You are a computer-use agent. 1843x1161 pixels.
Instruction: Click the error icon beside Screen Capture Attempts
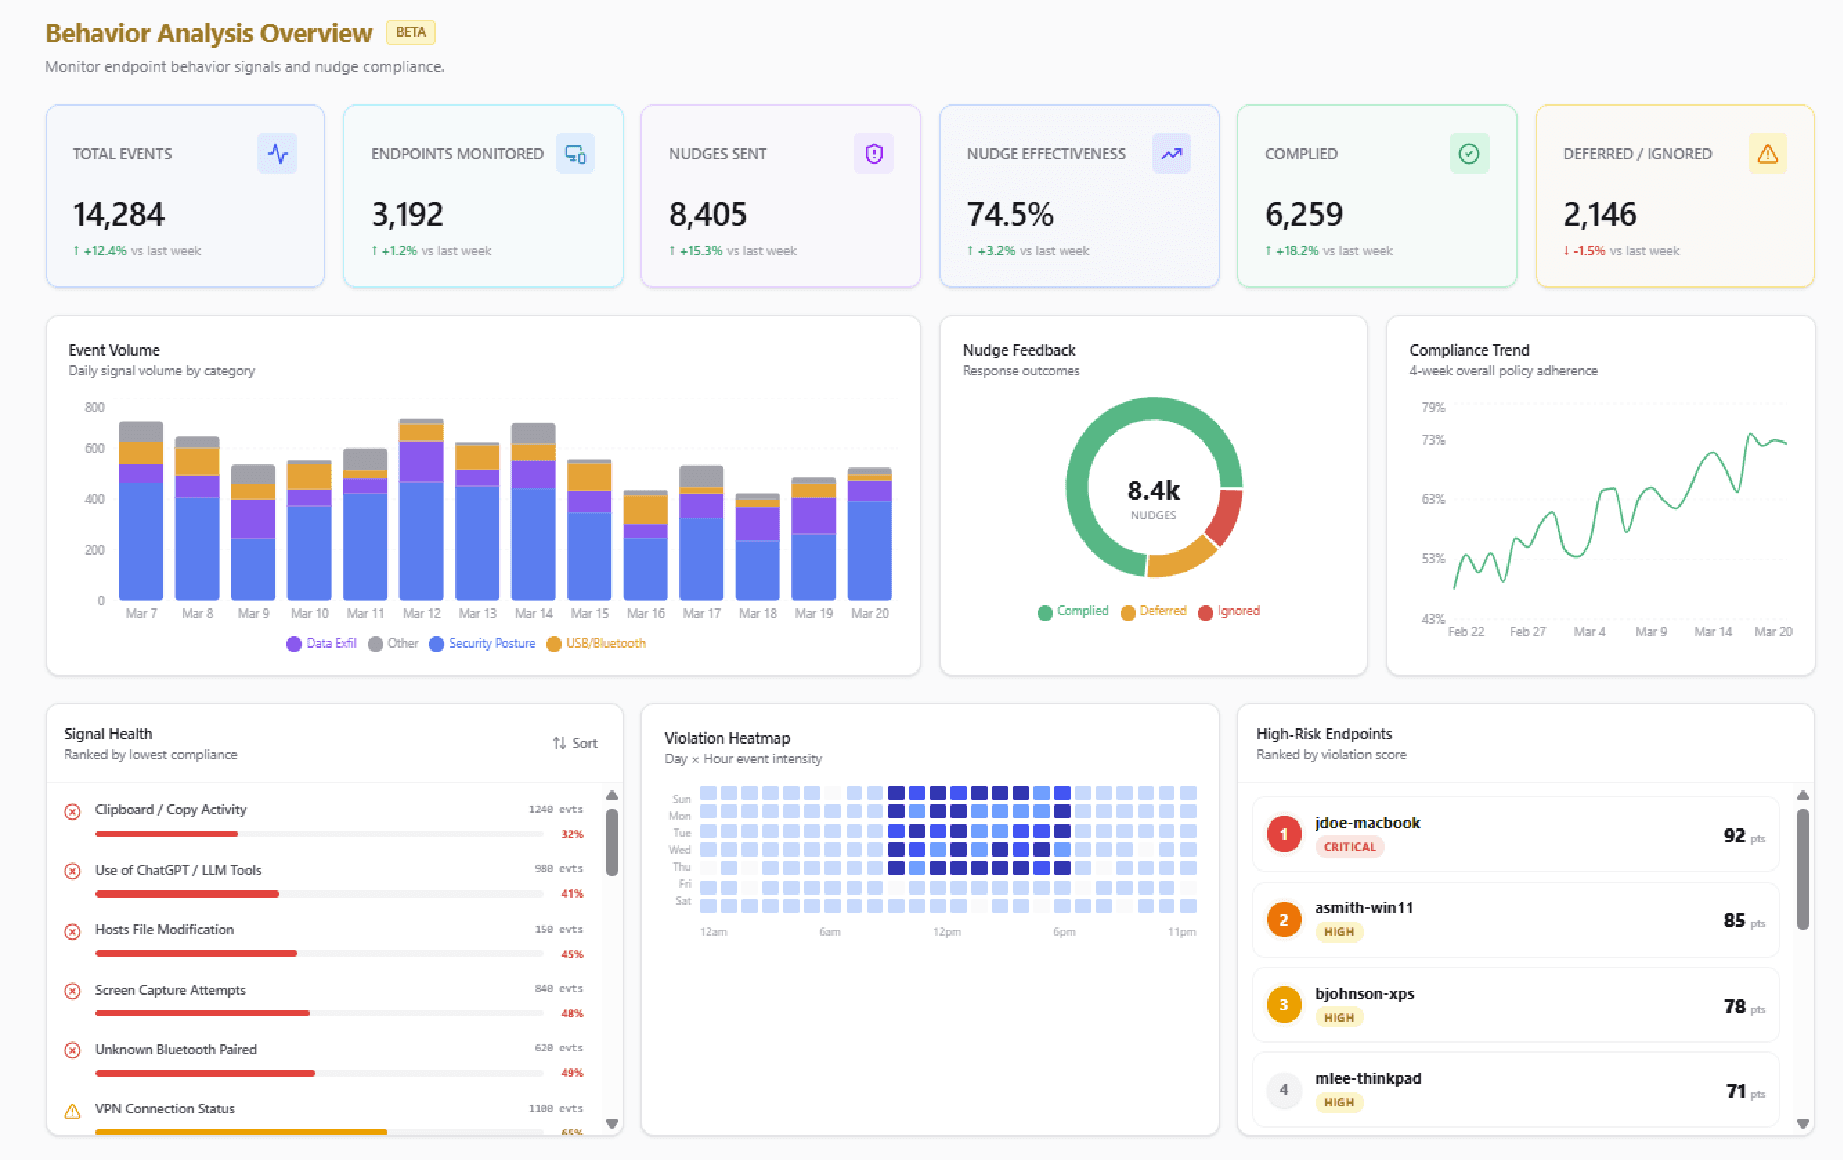tap(72, 991)
